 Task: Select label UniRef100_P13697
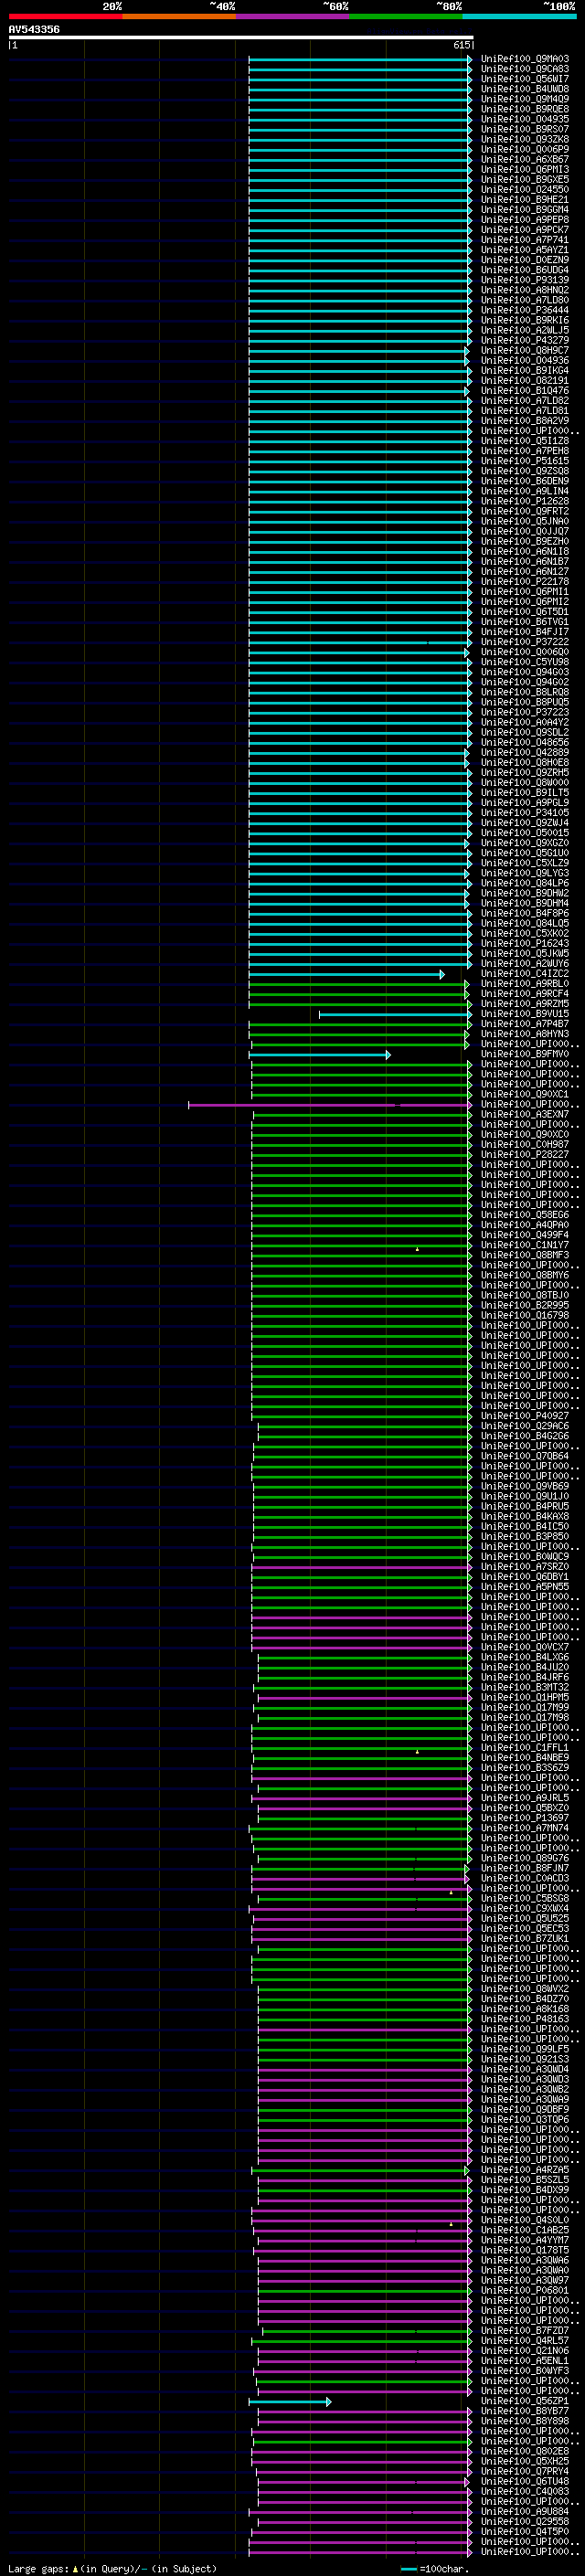click(x=525, y=1818)
